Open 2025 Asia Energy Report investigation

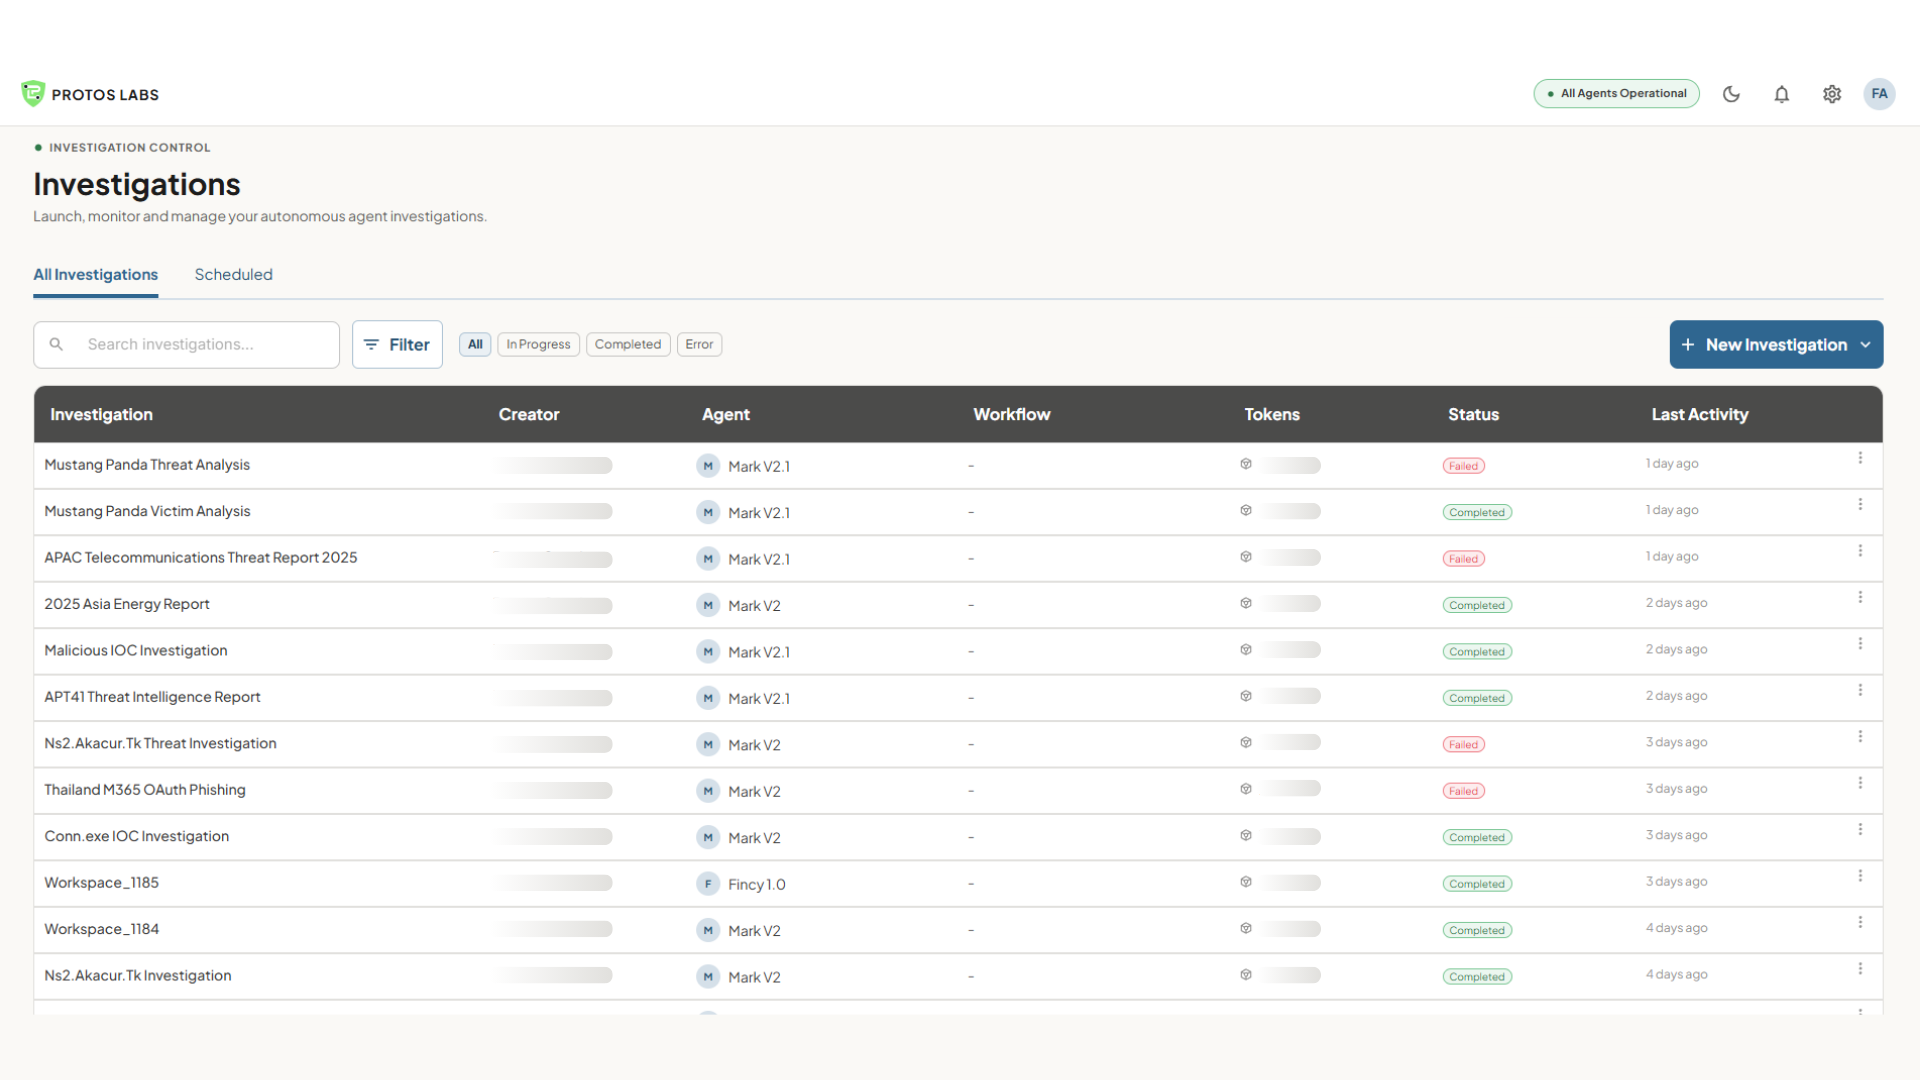pos(127,604)
